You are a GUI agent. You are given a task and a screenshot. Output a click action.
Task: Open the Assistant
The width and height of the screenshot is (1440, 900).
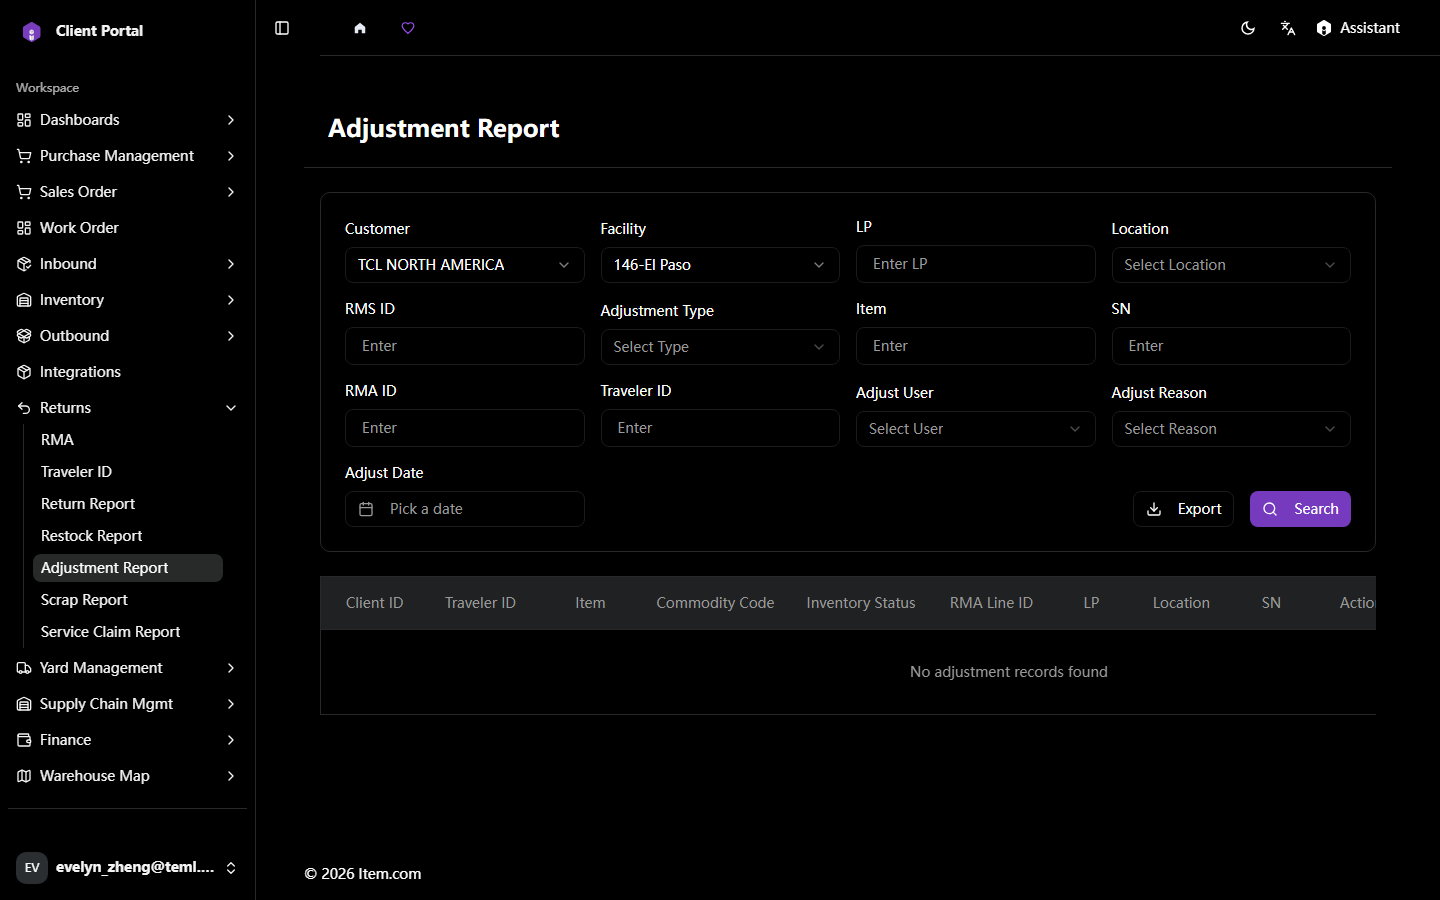[x=1358, y=28]
